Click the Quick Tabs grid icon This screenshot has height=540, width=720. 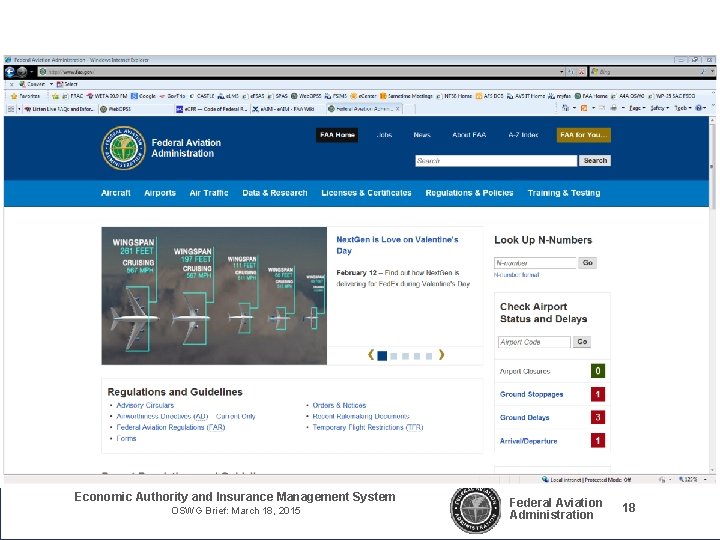(x=11, y=109)
